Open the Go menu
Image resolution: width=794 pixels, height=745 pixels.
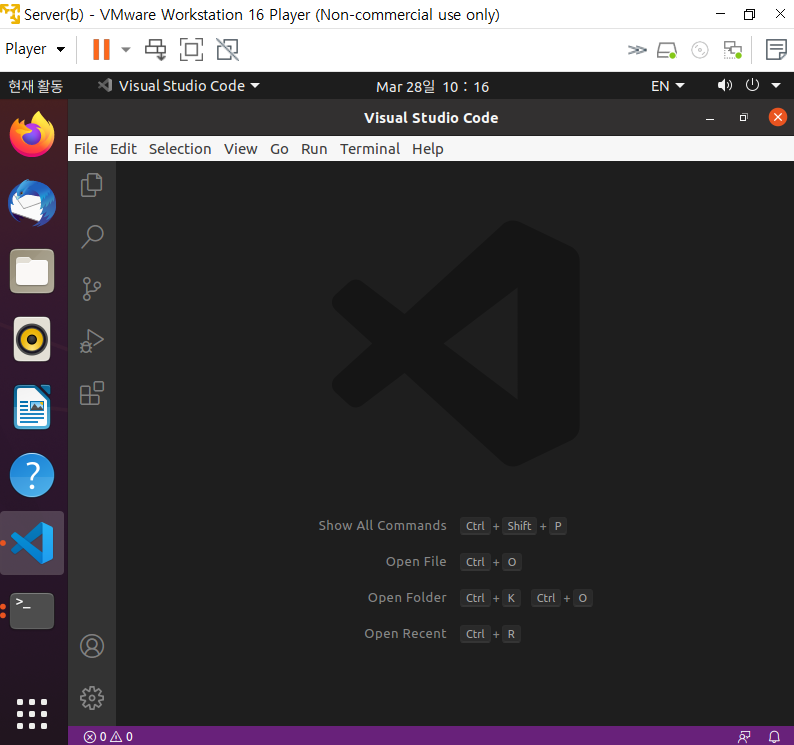pos(279,149)
